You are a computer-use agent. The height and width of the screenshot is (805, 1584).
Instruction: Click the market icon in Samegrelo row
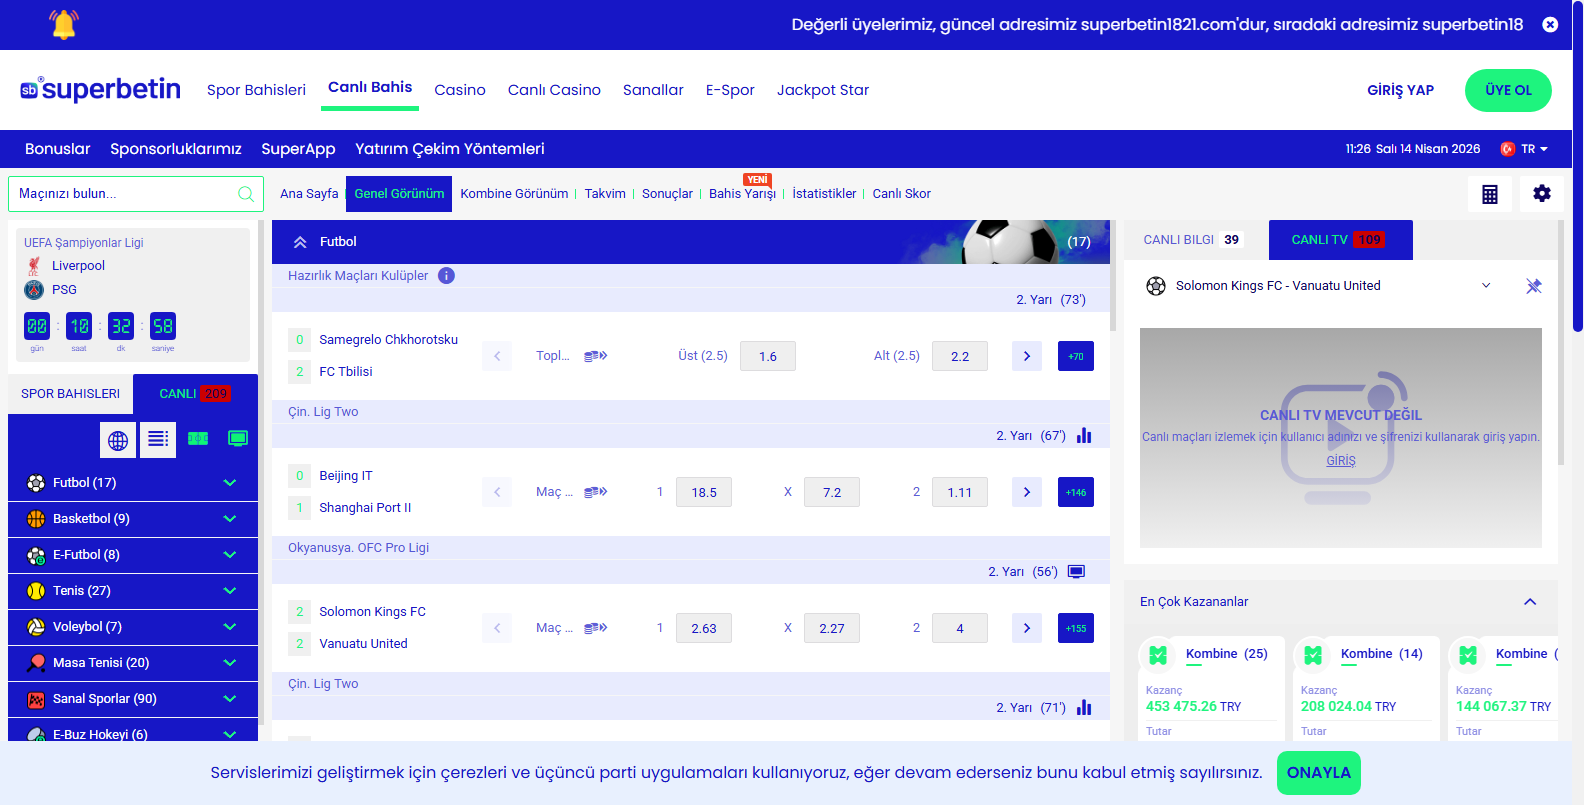[596, 356]
